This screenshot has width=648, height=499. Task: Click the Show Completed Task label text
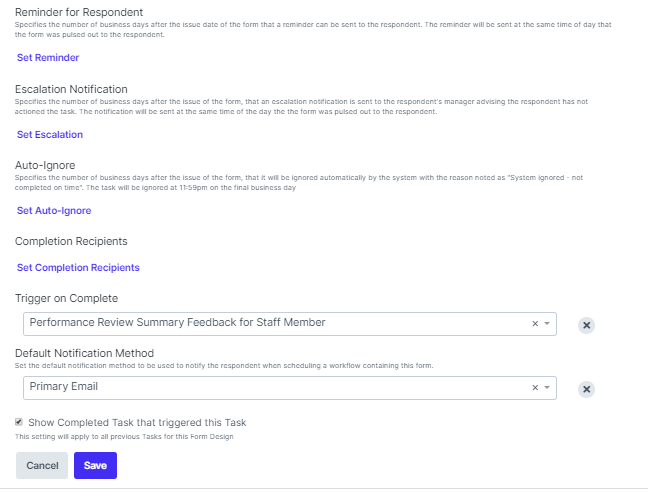coord(137,422)
